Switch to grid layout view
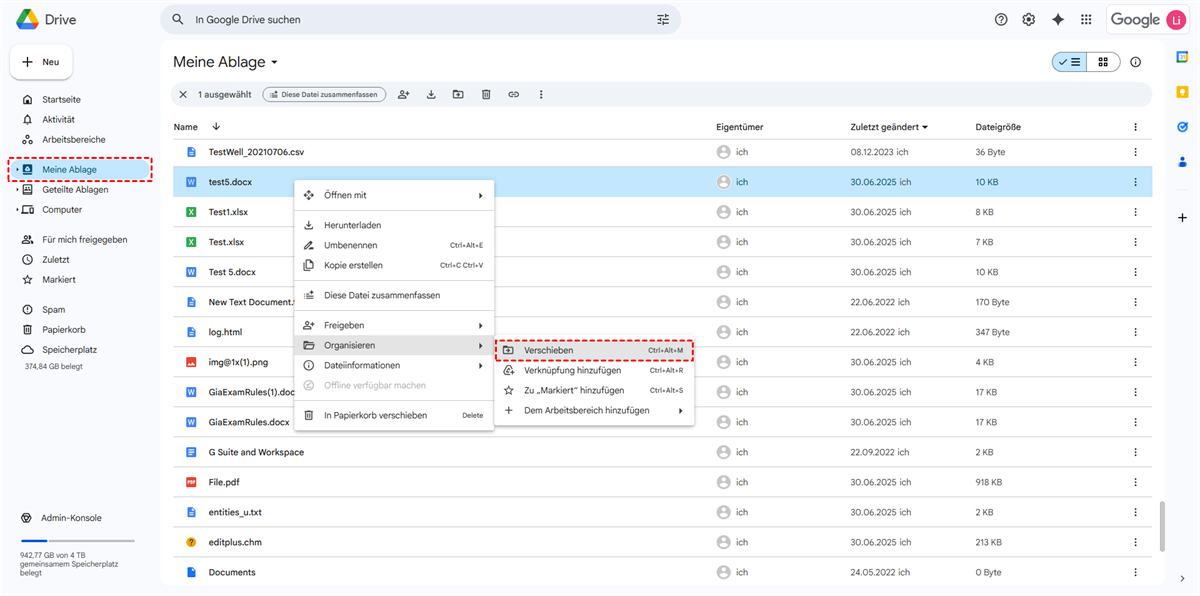The height and width of the screenshot is (596, 1200). (x=1103, y=62)
